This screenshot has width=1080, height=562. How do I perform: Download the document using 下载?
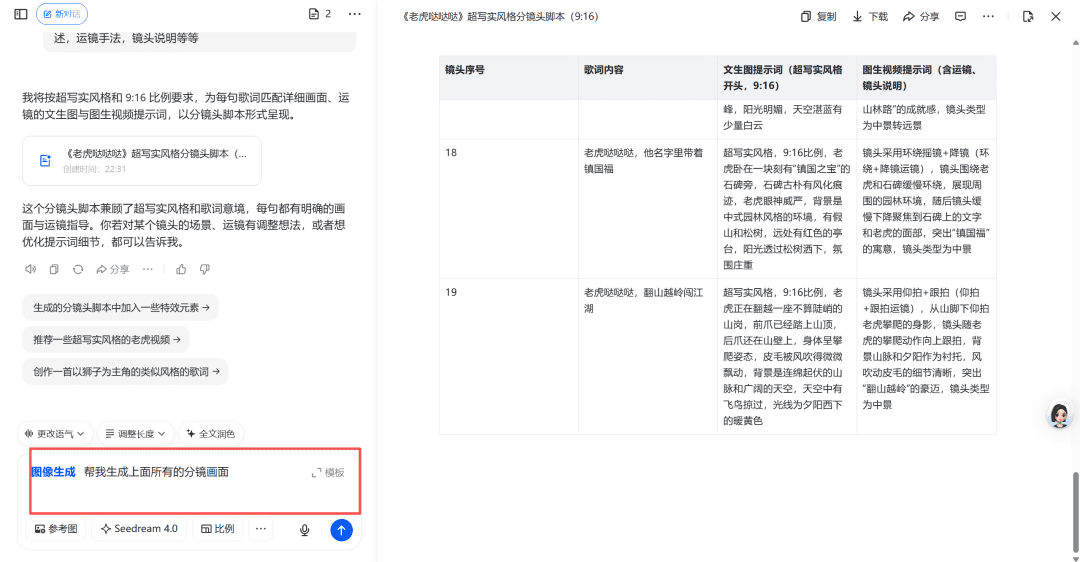pyautogui.click(x=869, y=16)
